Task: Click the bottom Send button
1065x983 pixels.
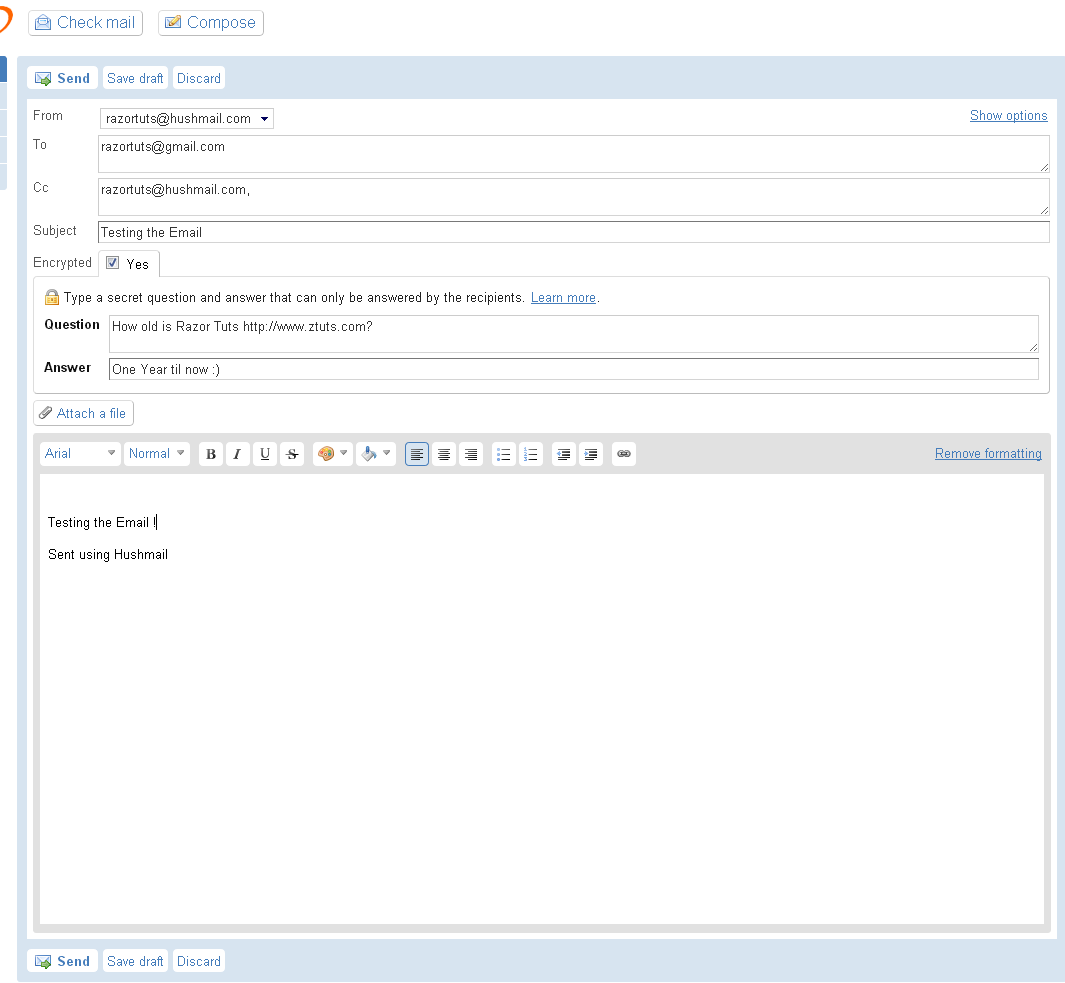Action: (62, 961)
